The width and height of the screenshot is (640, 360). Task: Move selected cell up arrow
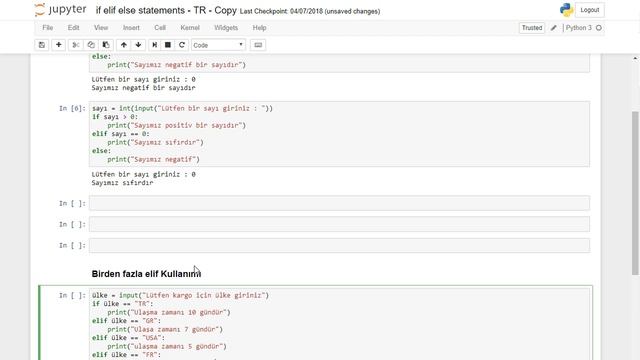click(124, 45)
